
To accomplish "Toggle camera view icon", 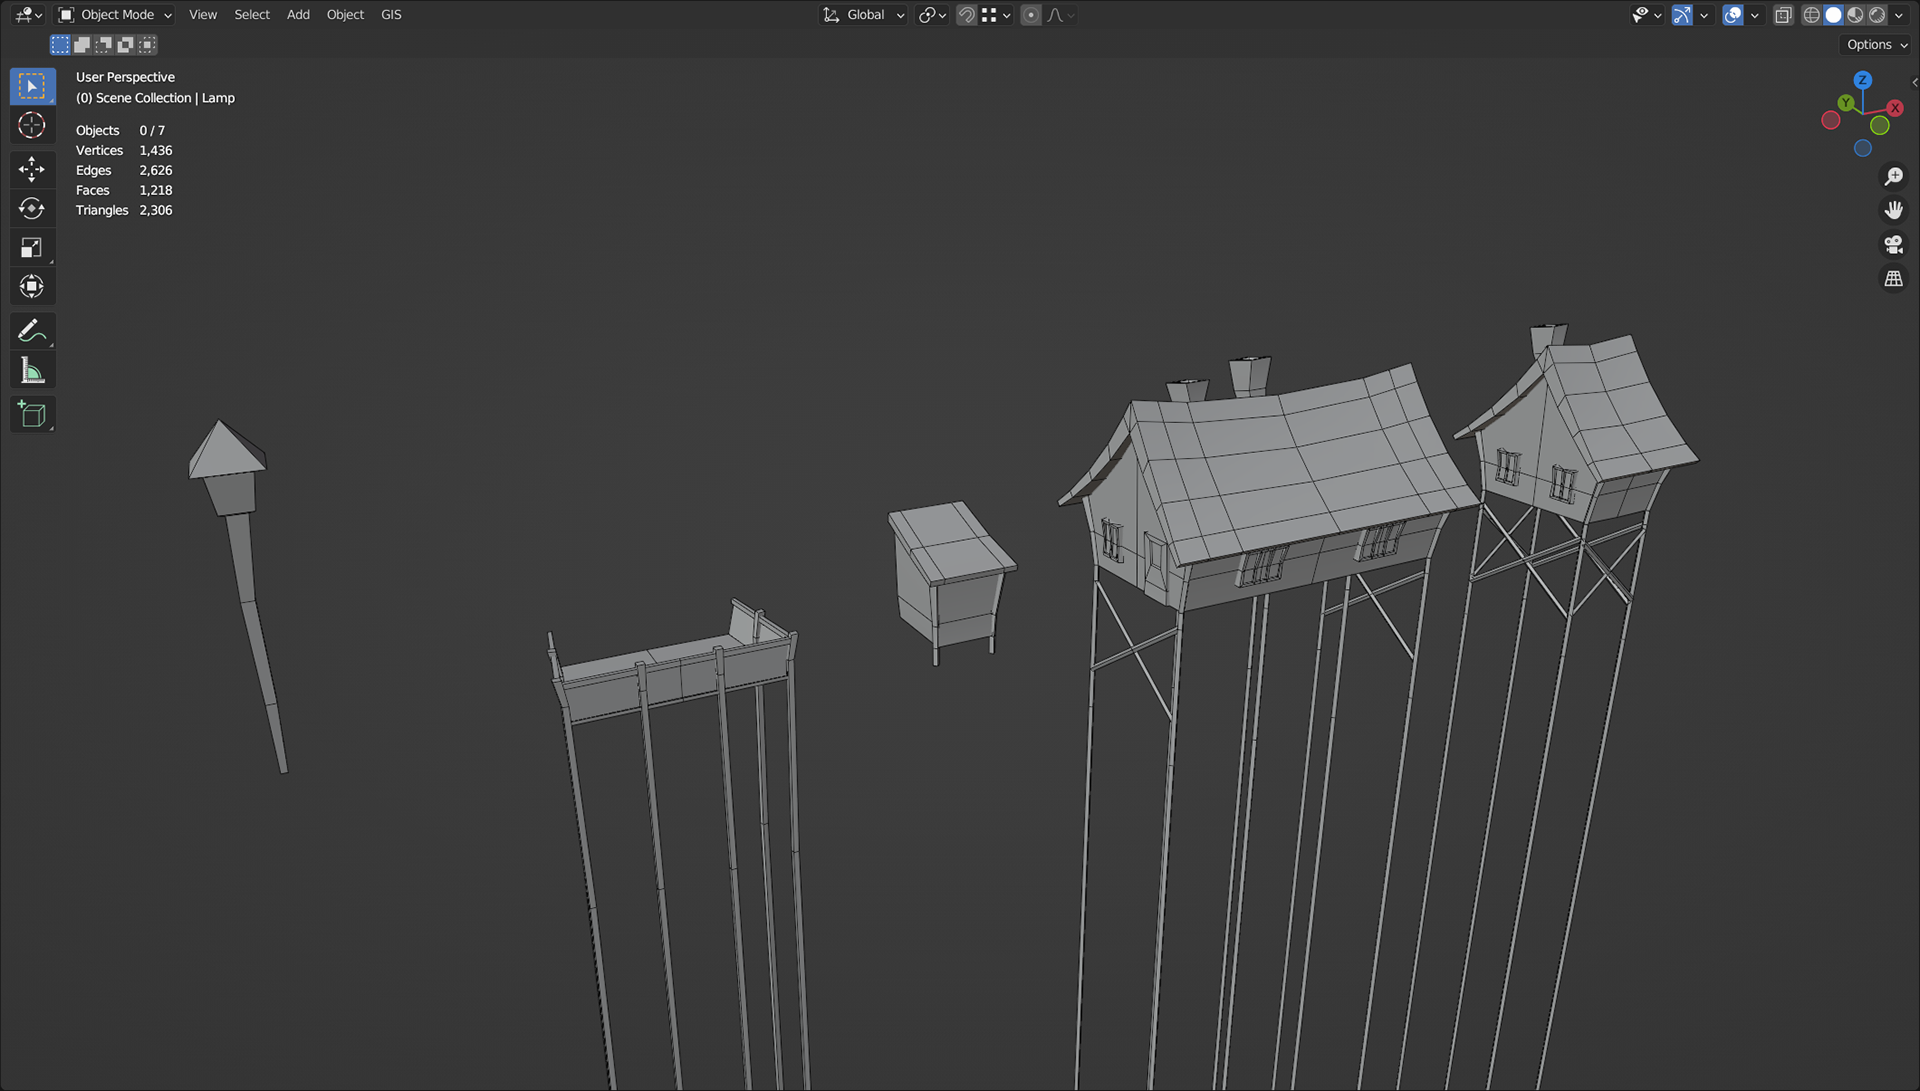I will point(1893,245).
